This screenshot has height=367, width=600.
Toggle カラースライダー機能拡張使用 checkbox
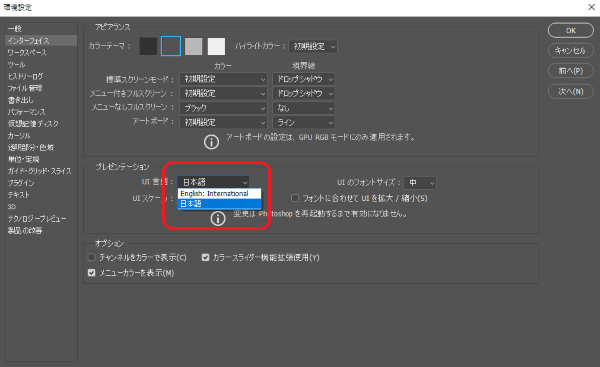[205, 257]
